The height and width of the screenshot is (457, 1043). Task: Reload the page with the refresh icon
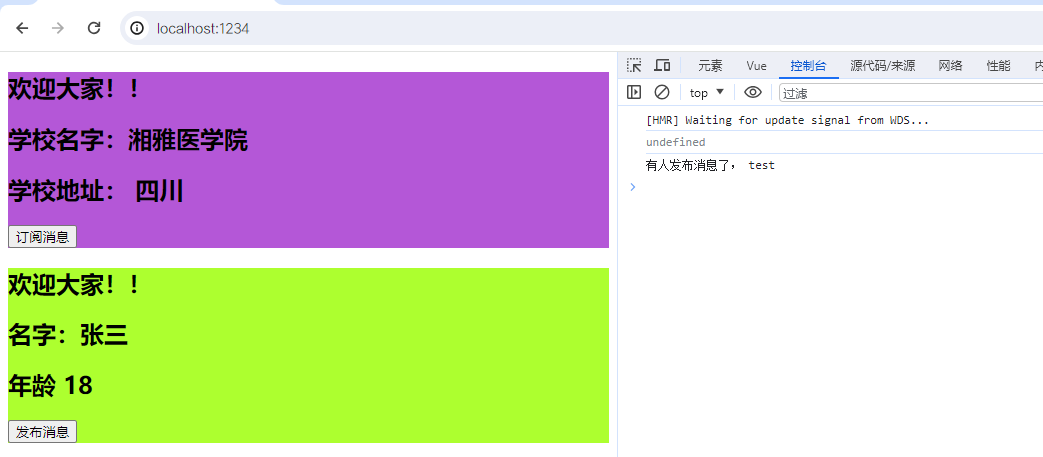pyautogui.click(x=94, y=28)
